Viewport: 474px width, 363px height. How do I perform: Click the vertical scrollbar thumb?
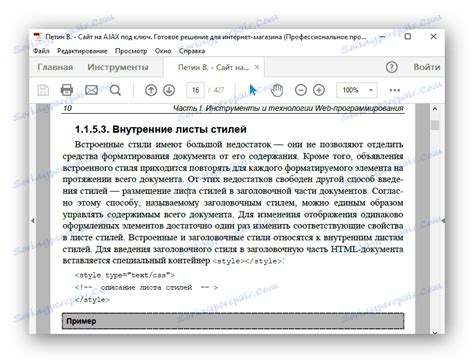435,125
